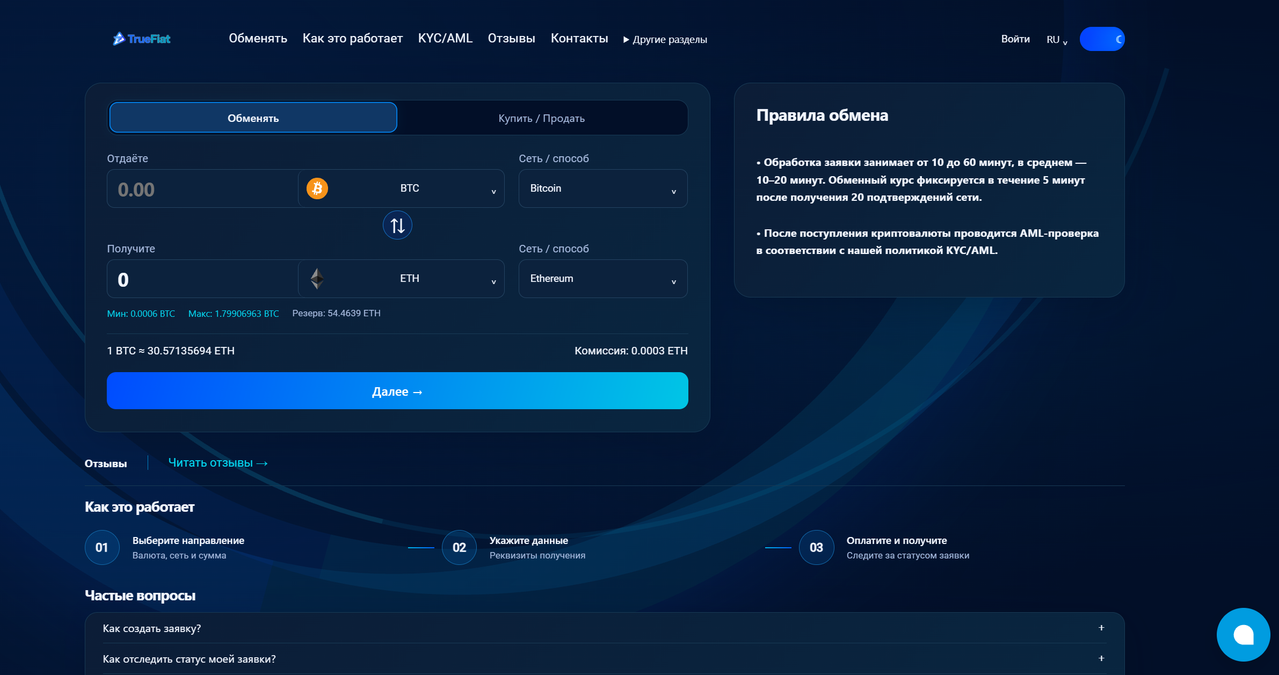Click the 01 step circle
The width and height of the screenshot is (1279, 675).
pos(102,547)
